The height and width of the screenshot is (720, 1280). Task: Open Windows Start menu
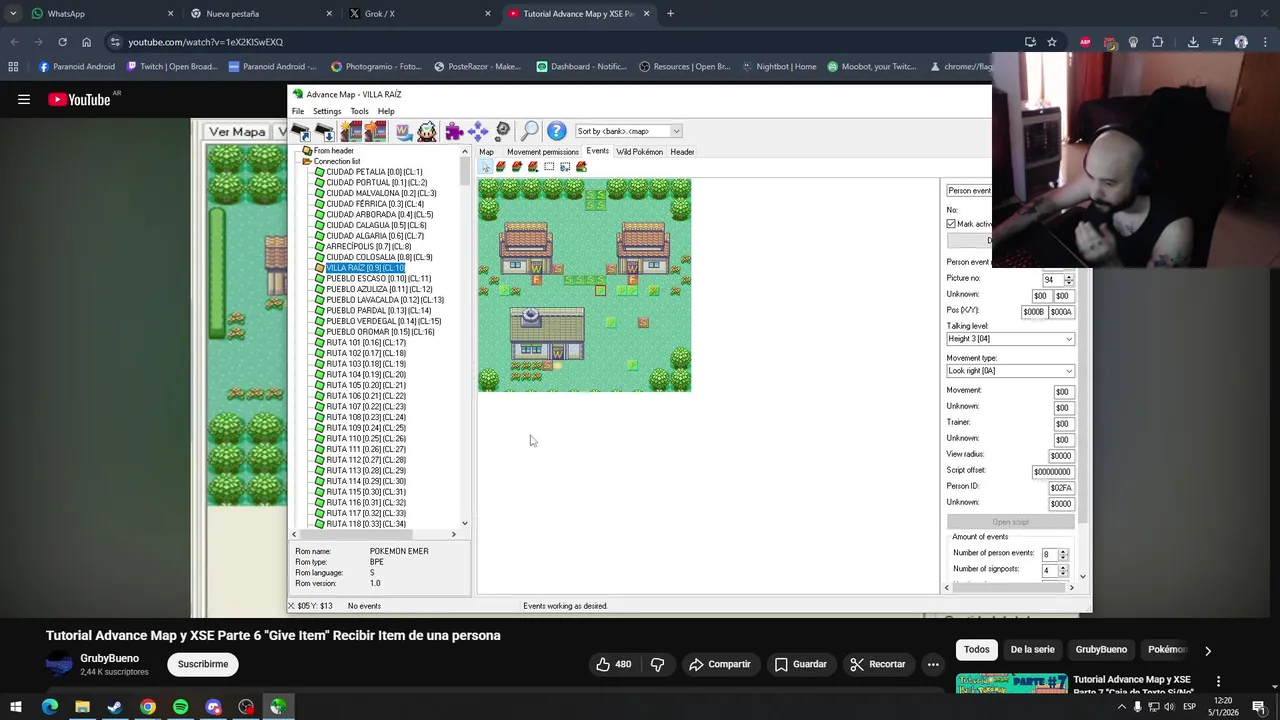16,707
